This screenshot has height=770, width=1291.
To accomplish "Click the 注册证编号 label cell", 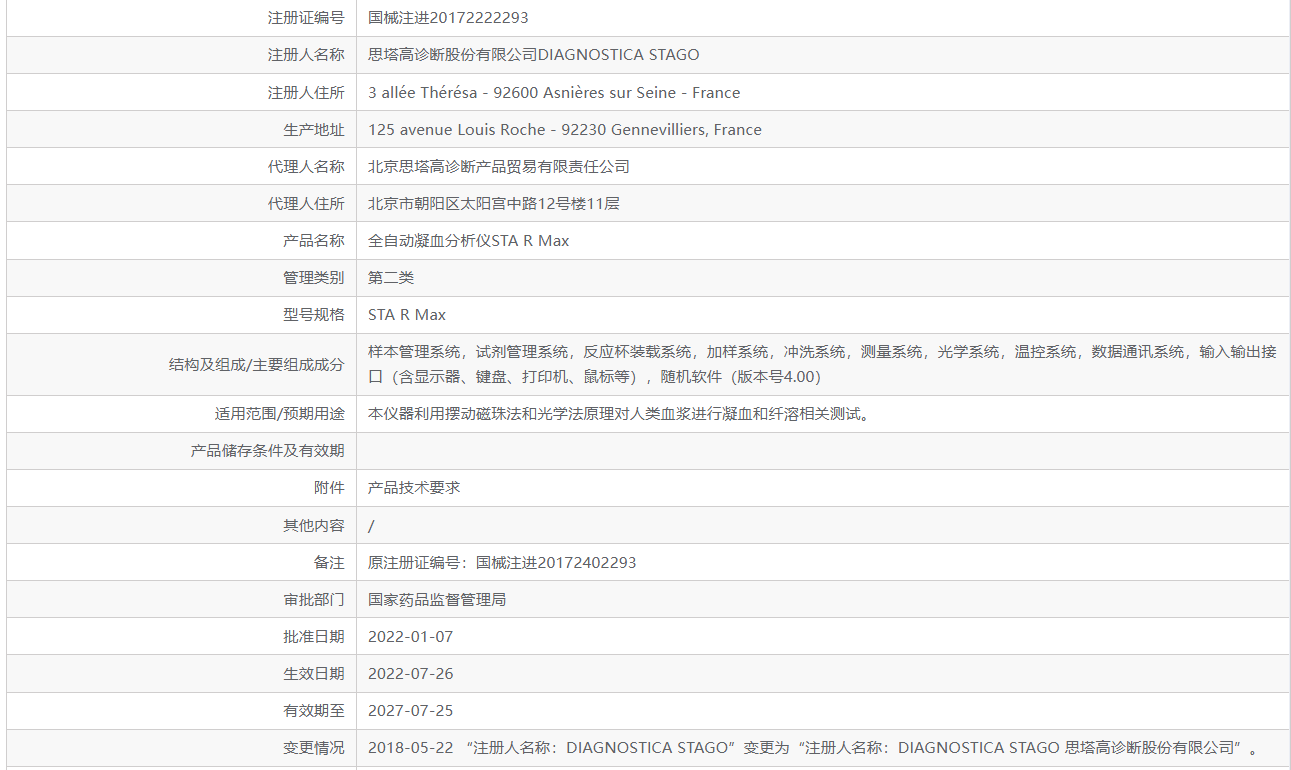I will coord(306,17).
